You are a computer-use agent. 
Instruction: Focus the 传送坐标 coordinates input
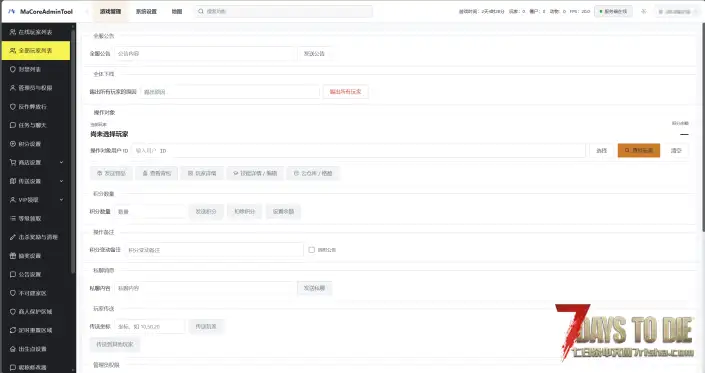[x=150, y=326]
